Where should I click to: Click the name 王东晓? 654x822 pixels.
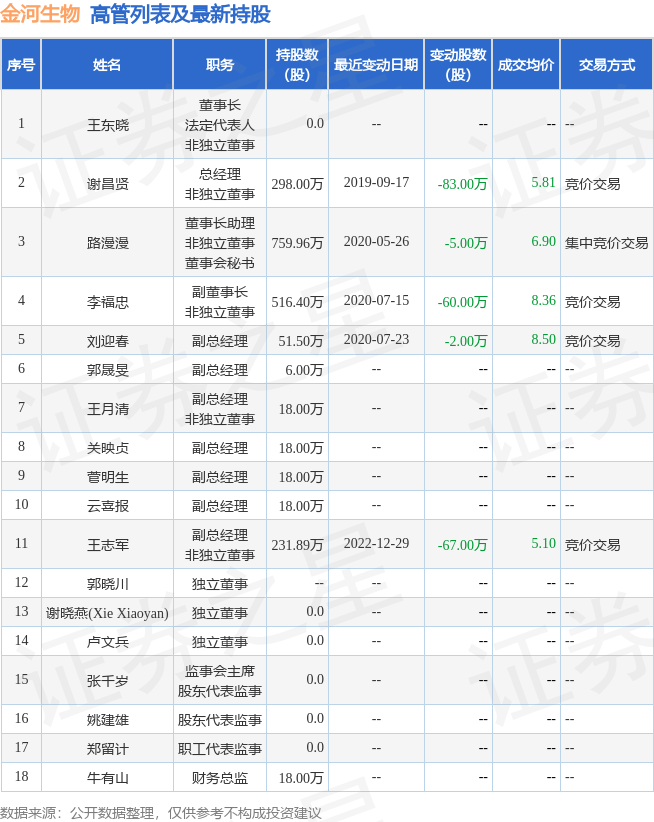107,125
